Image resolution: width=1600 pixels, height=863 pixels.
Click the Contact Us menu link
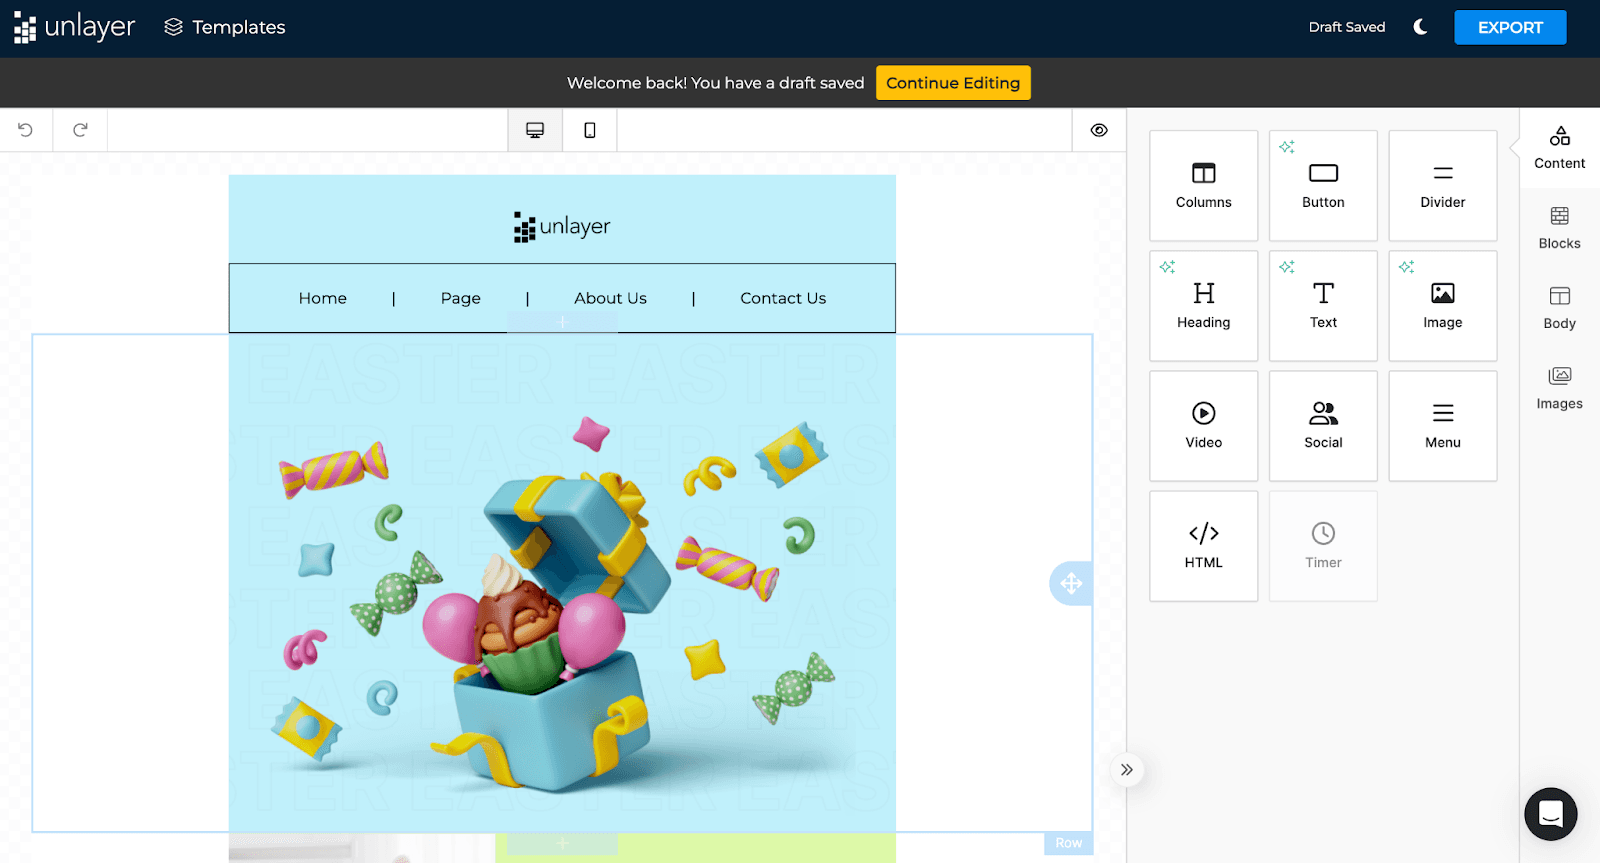pos(783,298)
